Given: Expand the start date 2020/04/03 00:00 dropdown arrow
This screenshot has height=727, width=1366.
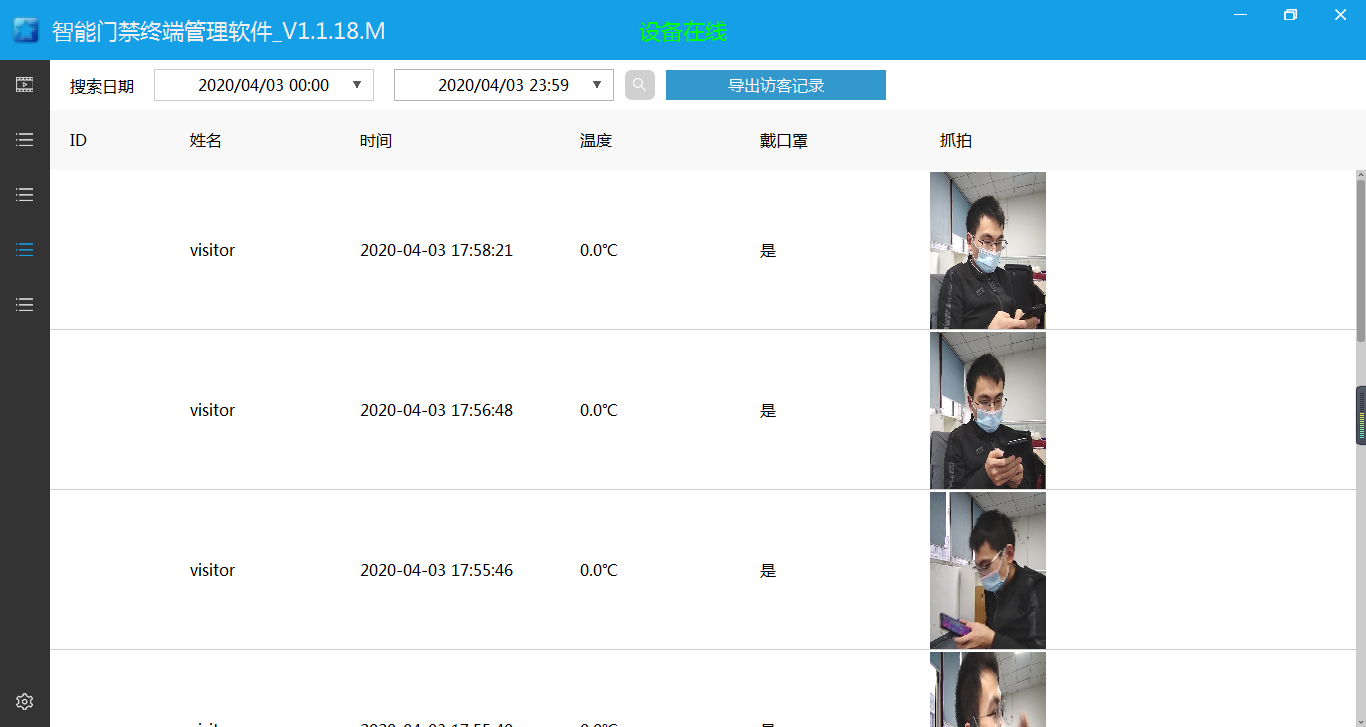Looking at the screenshot, I should (x=357, y=85).
